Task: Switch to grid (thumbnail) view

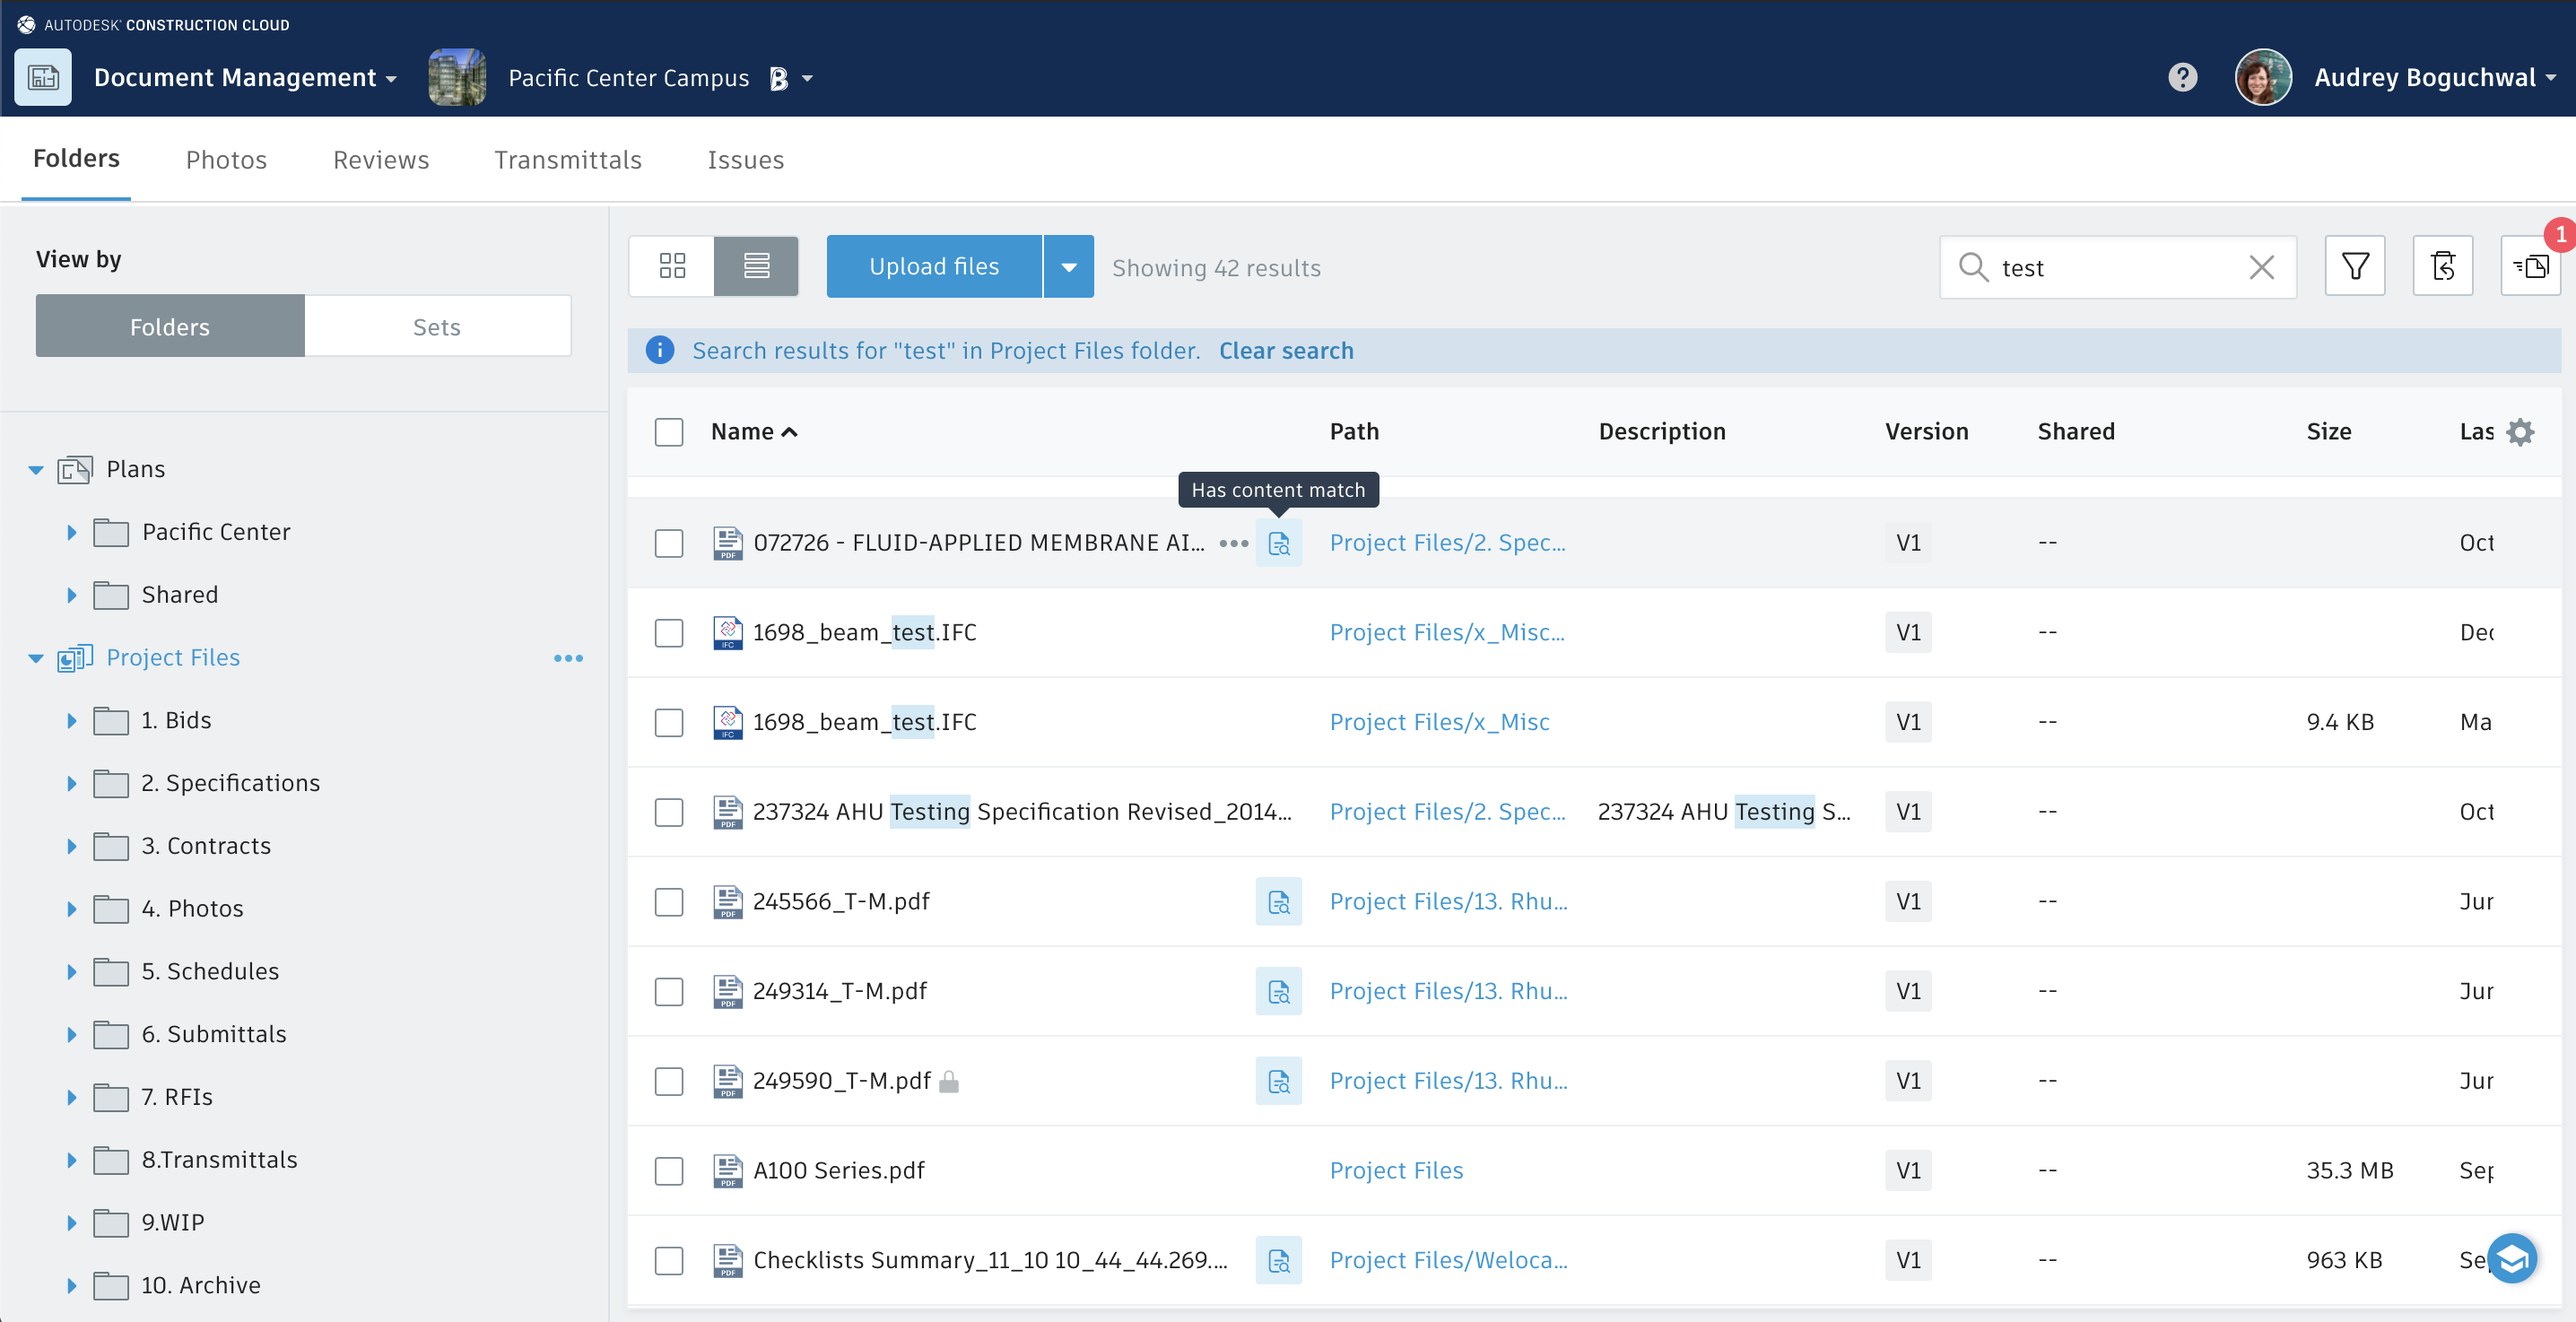Action: point(672,266)
